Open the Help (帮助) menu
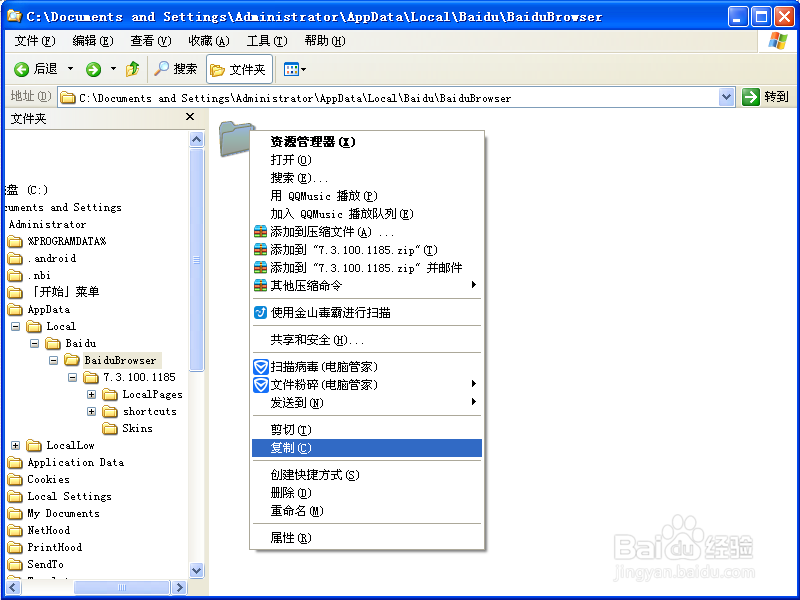 (324, 41)
